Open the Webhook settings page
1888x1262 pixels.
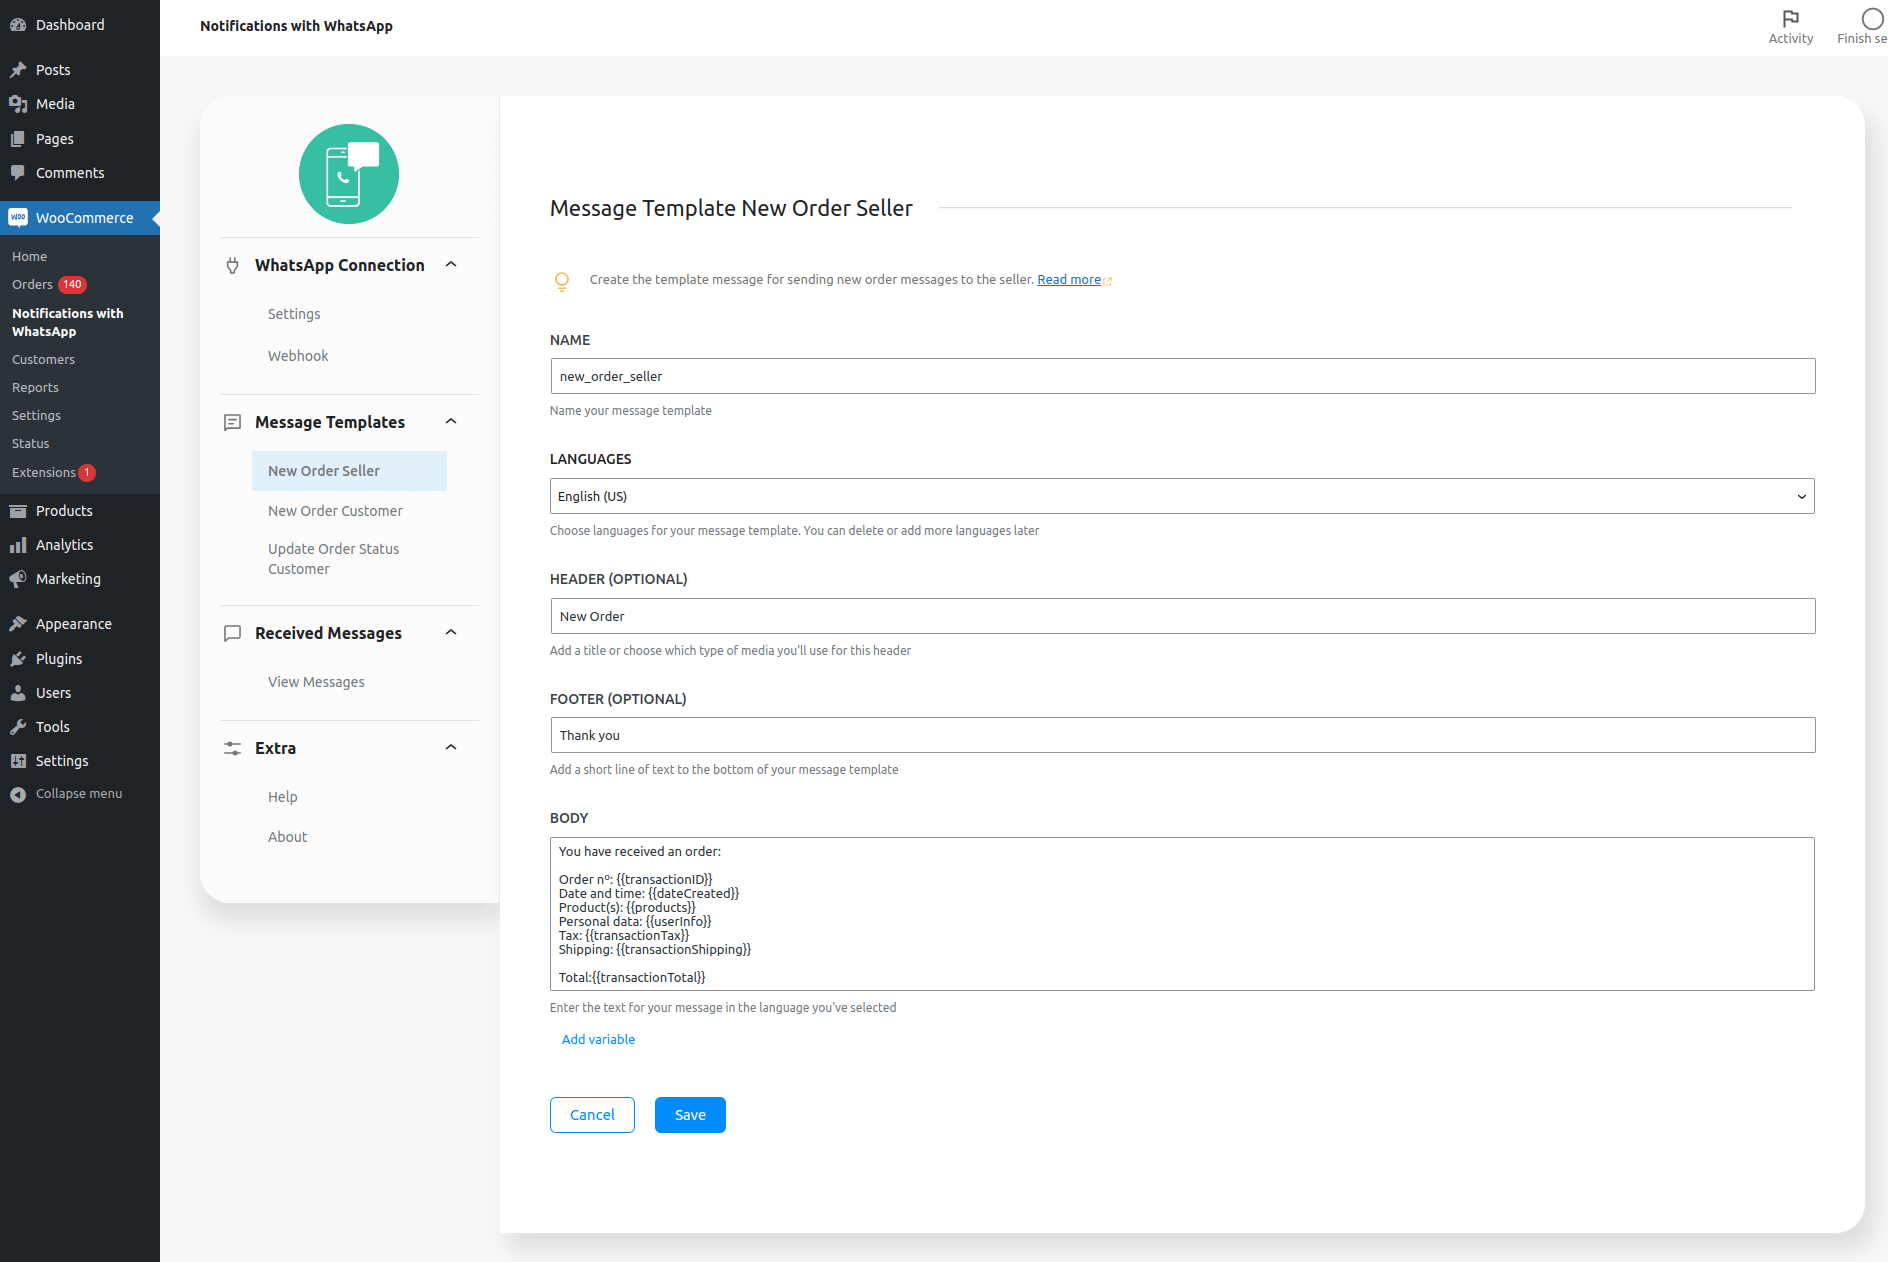point(297,355)
